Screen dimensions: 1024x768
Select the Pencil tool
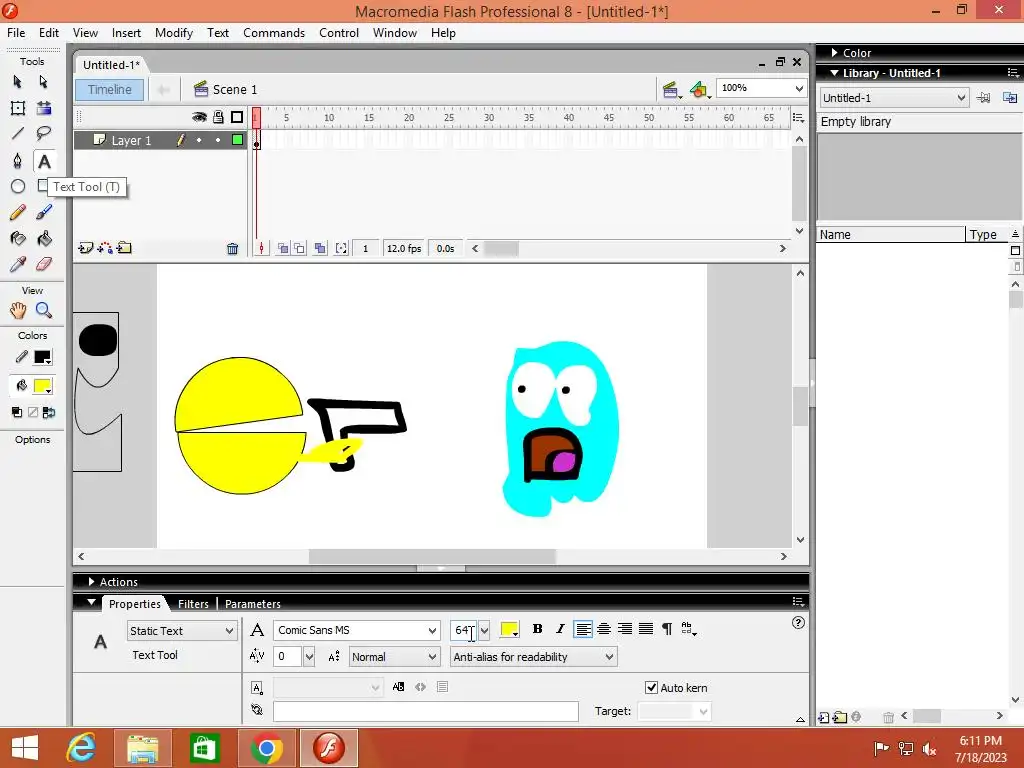click(x=18, y=212)
